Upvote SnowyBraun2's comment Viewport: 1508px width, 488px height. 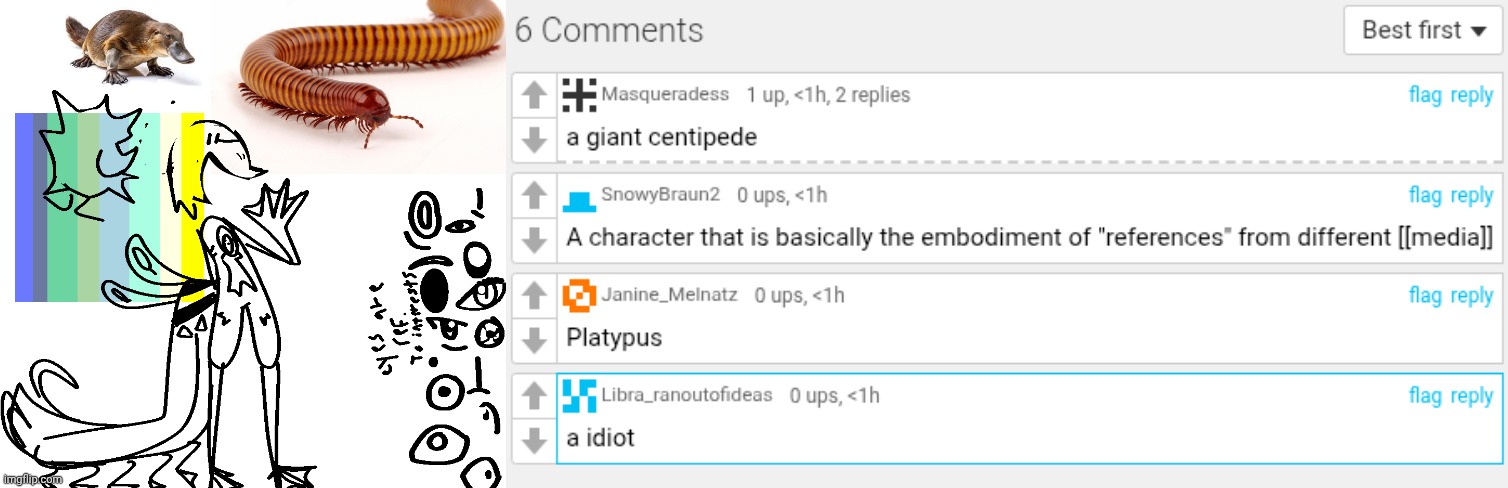click(535, 196)
